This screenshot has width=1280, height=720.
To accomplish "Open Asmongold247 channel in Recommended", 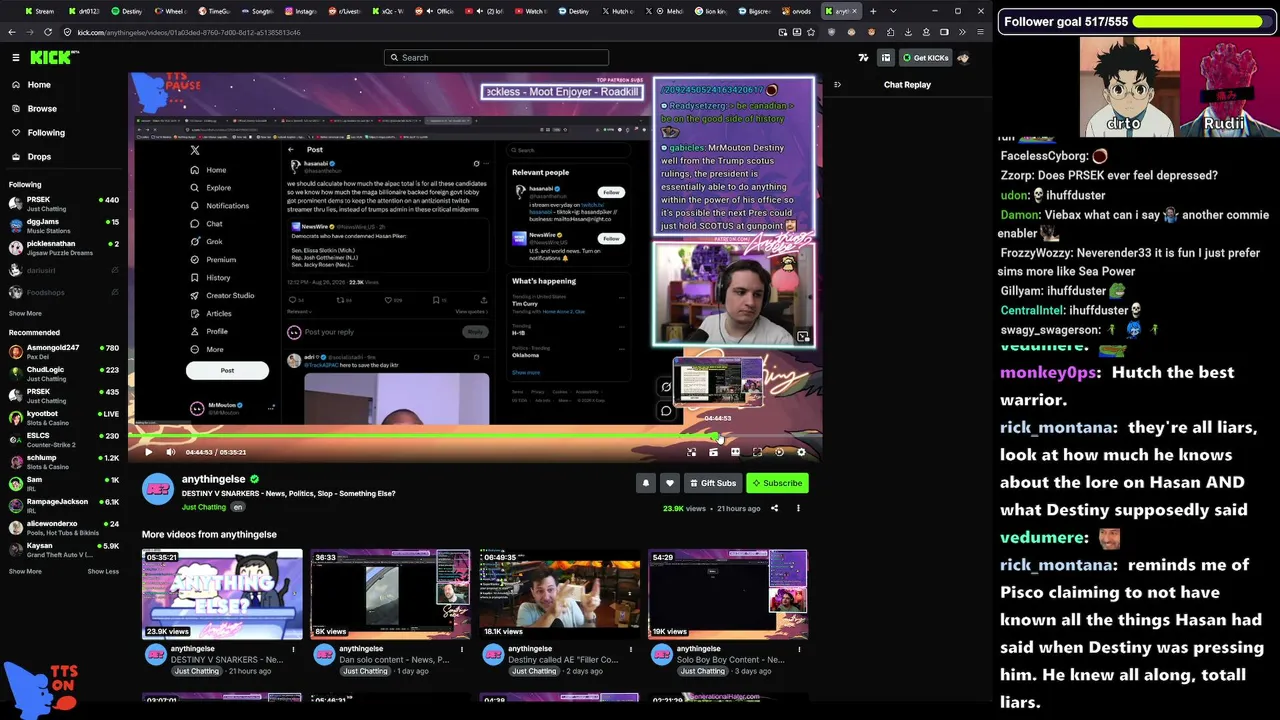I will click(63, 351).
